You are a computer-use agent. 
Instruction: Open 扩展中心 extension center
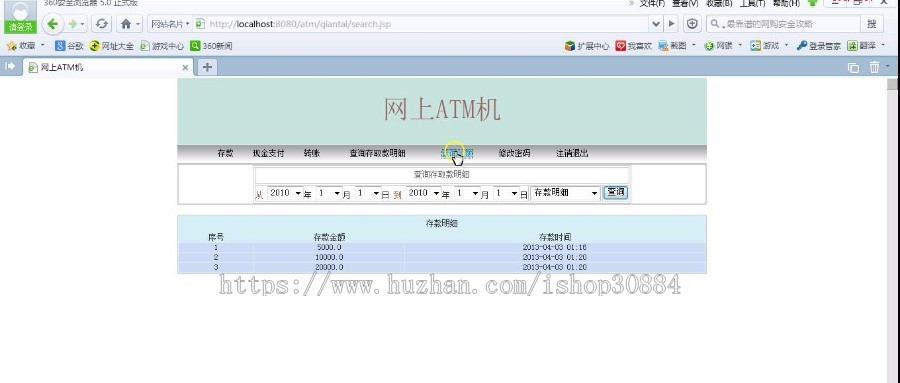click(x=587, y=46)
